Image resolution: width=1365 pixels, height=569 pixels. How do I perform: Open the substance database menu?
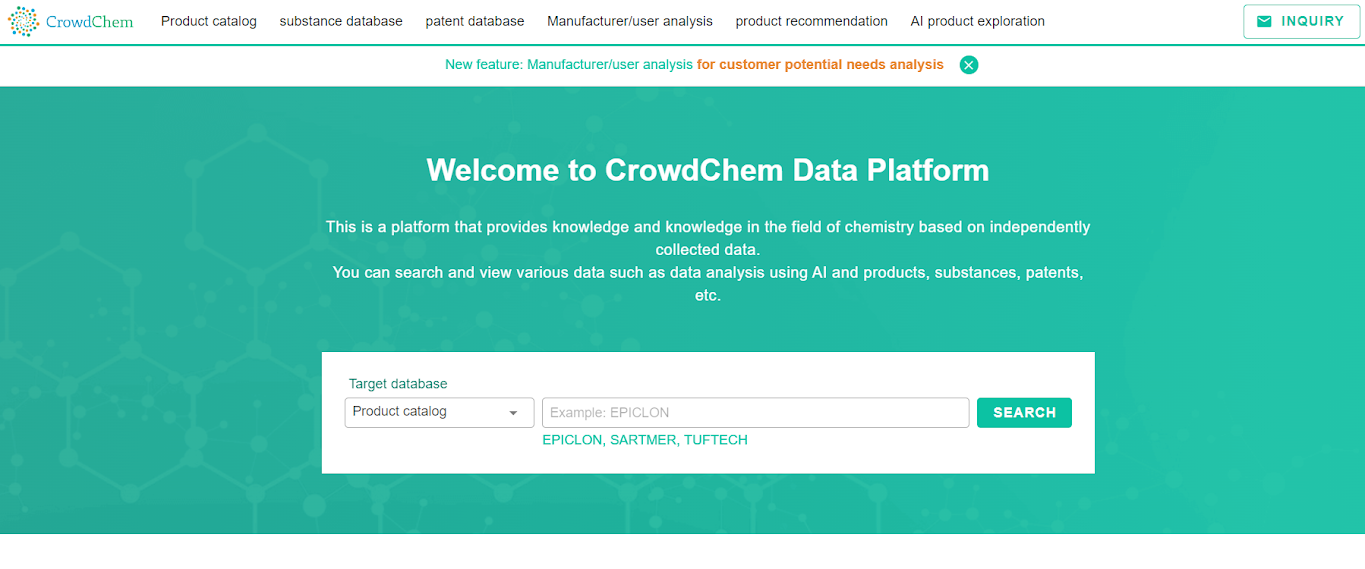click(341, 21)
